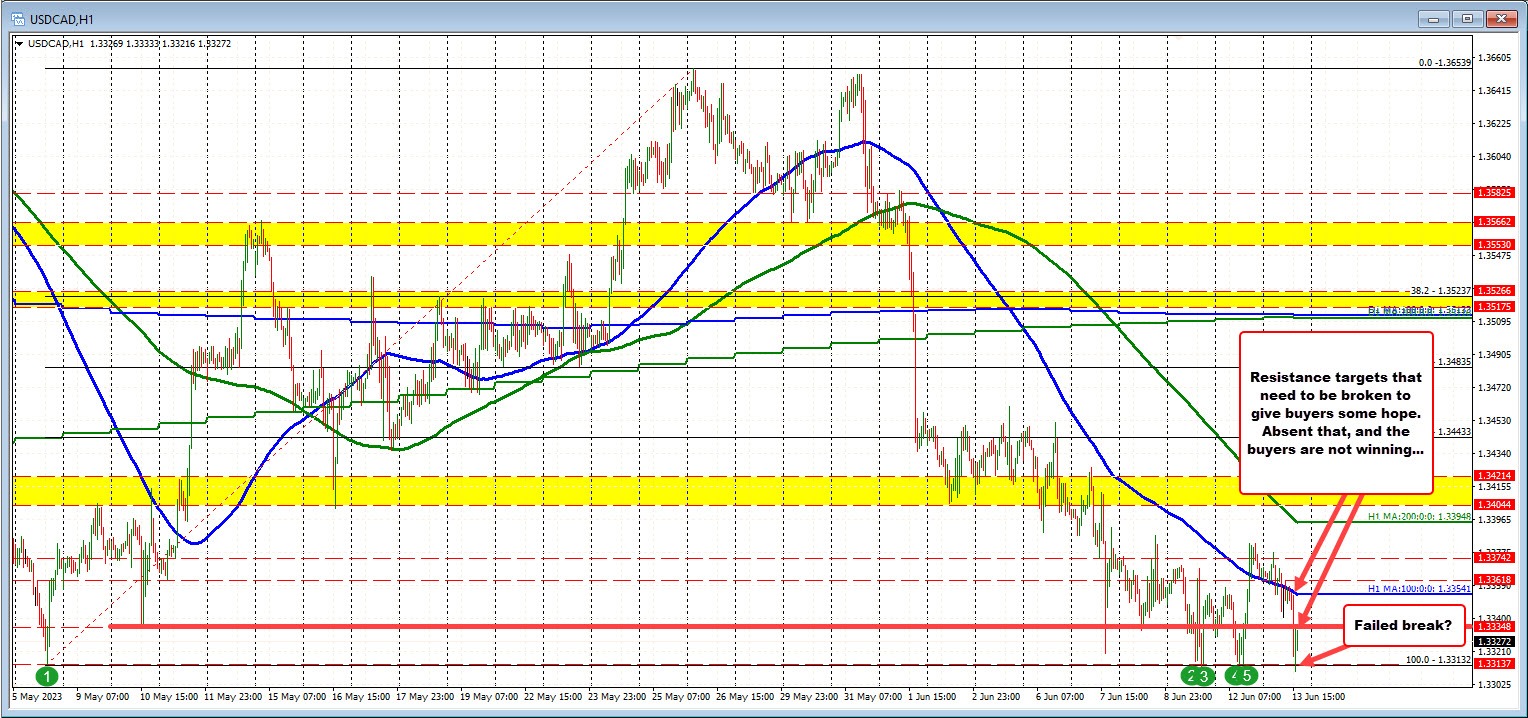Click the 1.36040 price scale value
The height and width of the screenshot is (718, 1528).
pyautogui.click(x=1494, y=157)
